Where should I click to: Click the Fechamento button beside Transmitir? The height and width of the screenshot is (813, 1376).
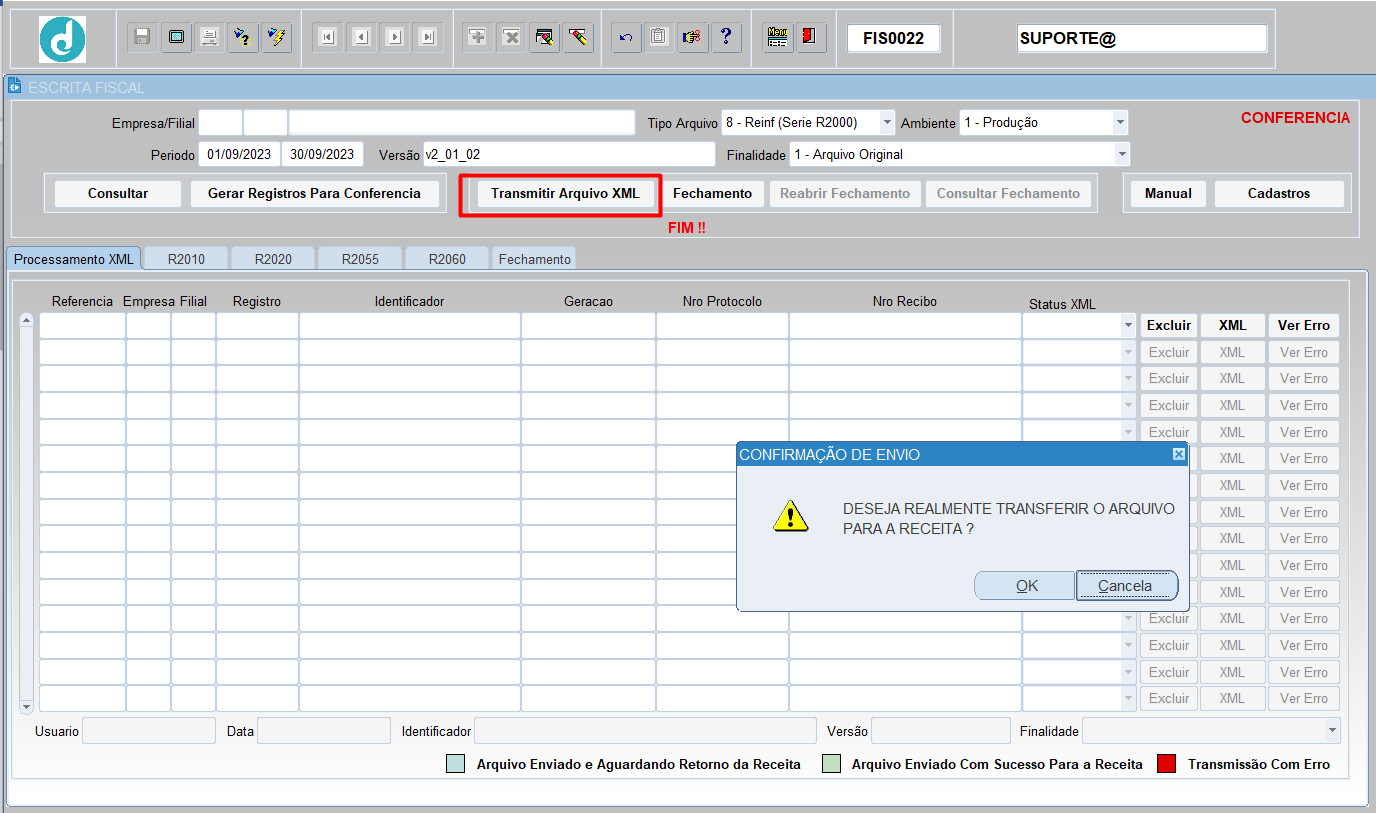click(x=712, y=193)
